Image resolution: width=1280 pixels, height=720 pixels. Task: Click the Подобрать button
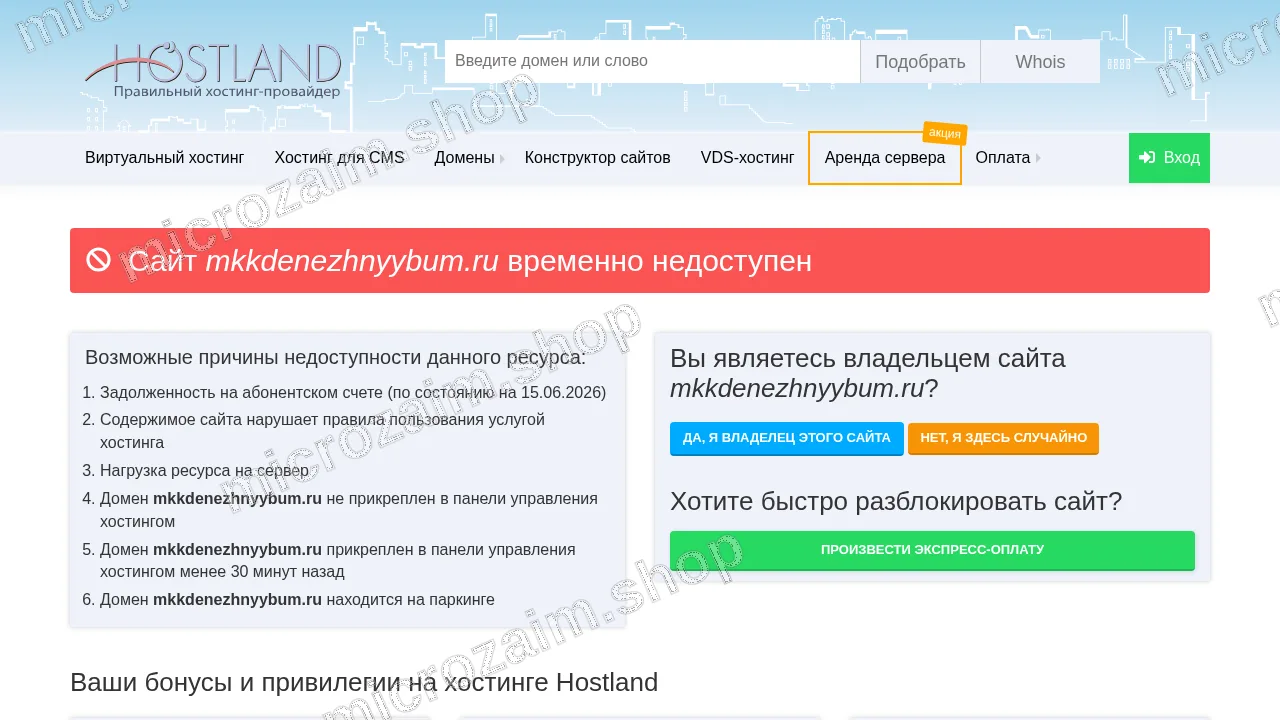(x=920, y=61)
